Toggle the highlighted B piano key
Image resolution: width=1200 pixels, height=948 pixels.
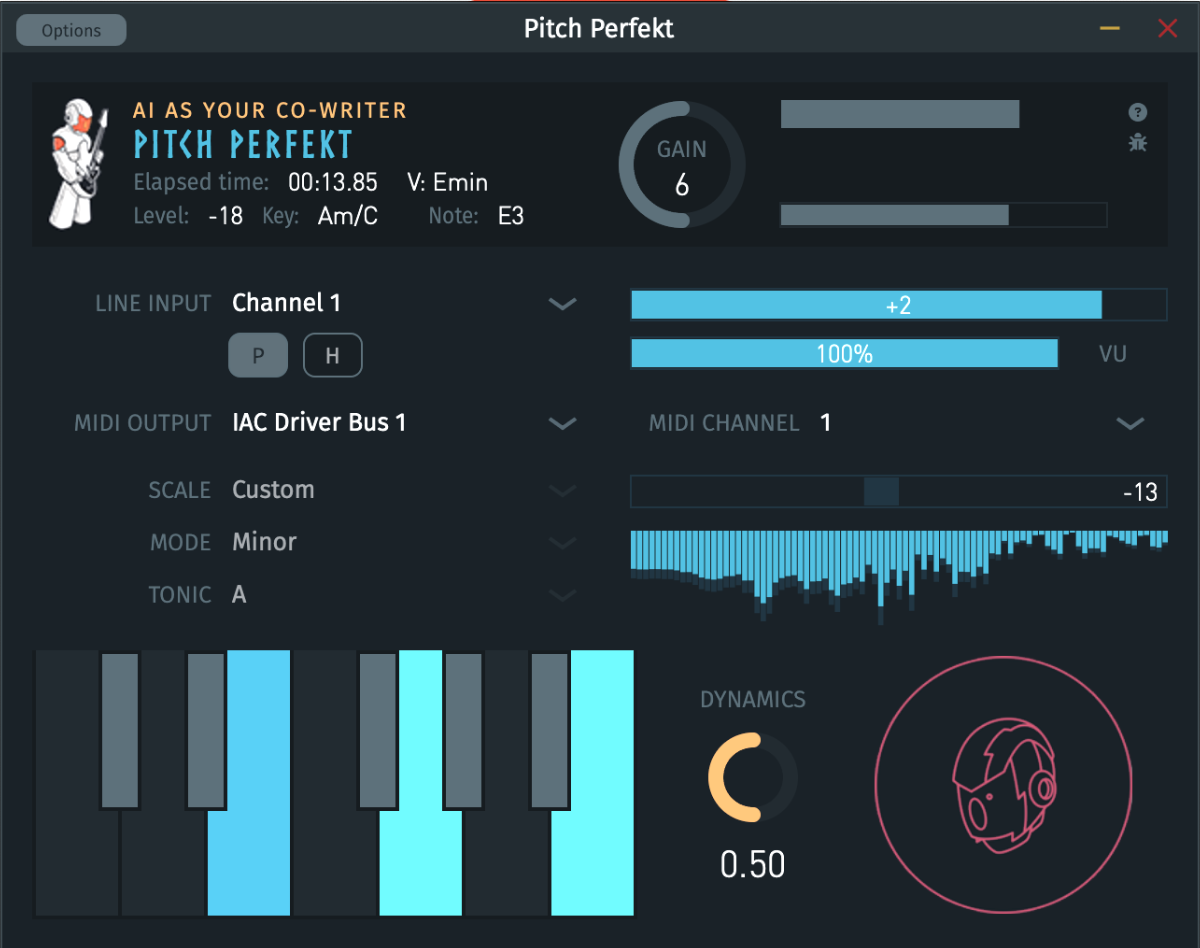pos(593,862)
